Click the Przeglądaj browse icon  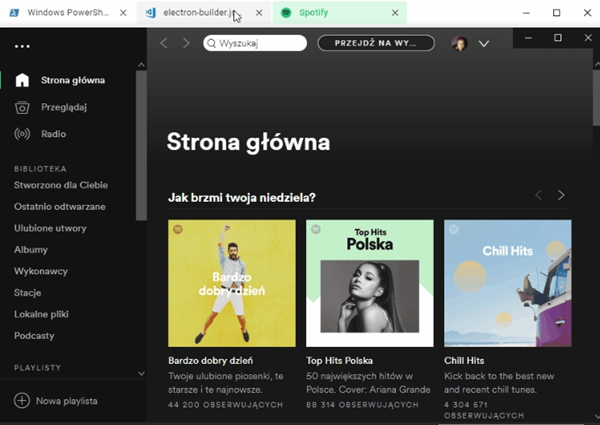click(22, 107)
